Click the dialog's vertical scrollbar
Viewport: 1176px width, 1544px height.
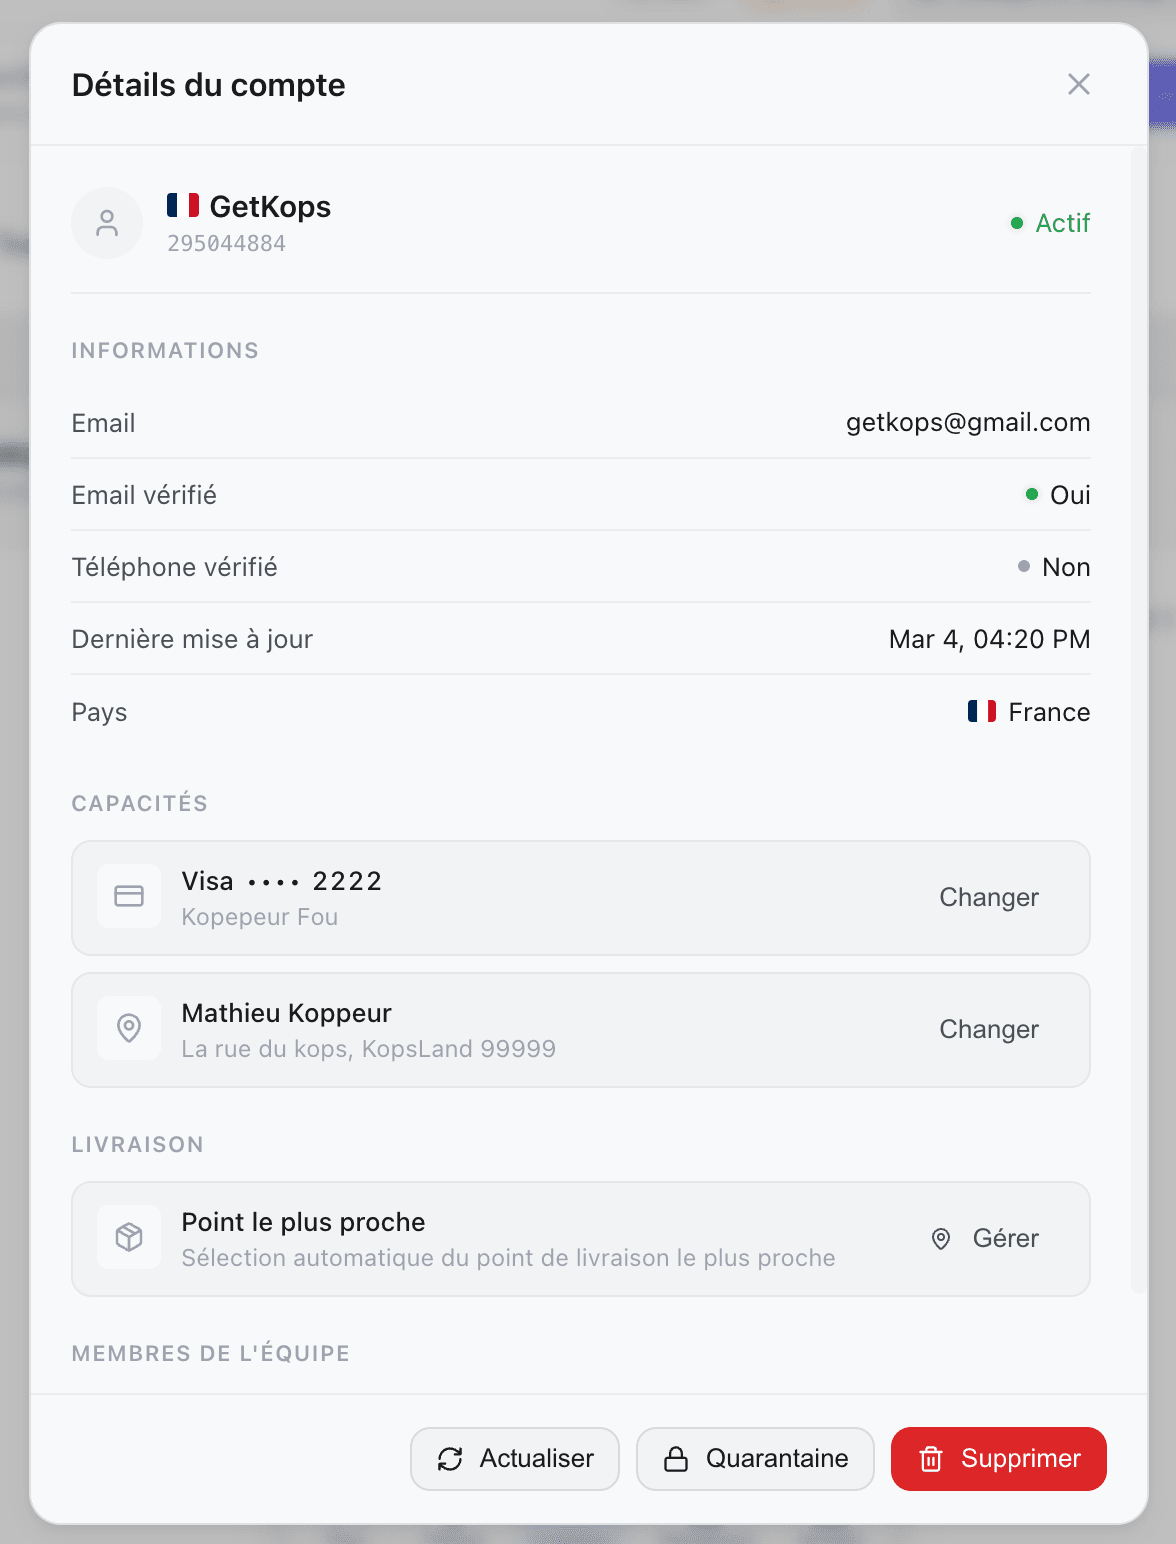1138,720
